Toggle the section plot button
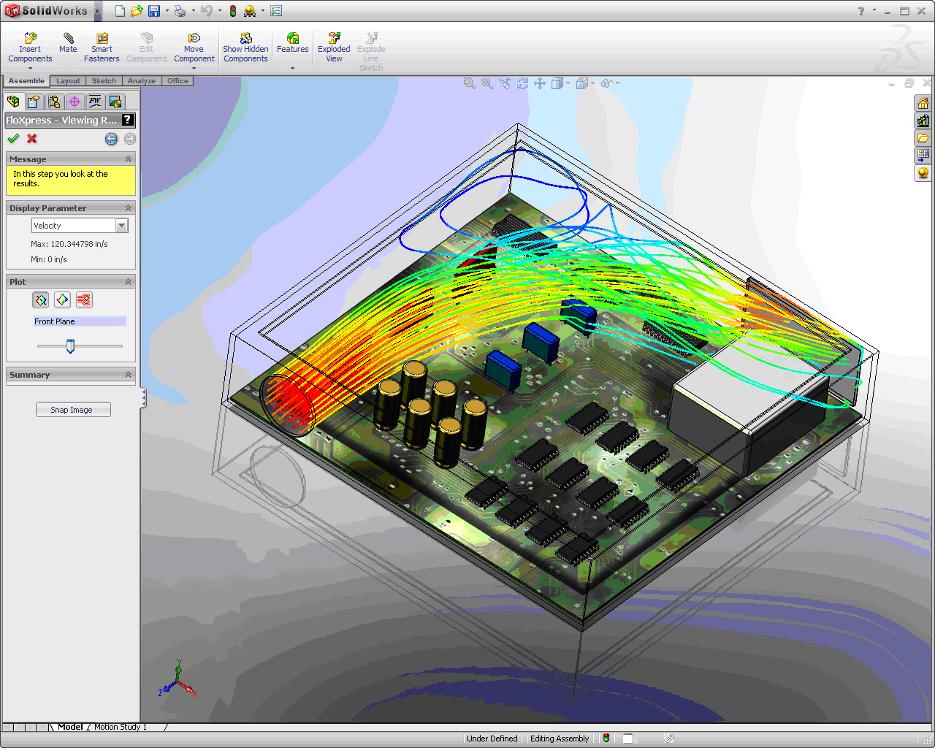Screen dimensions: 936x748 pos(41,300)
